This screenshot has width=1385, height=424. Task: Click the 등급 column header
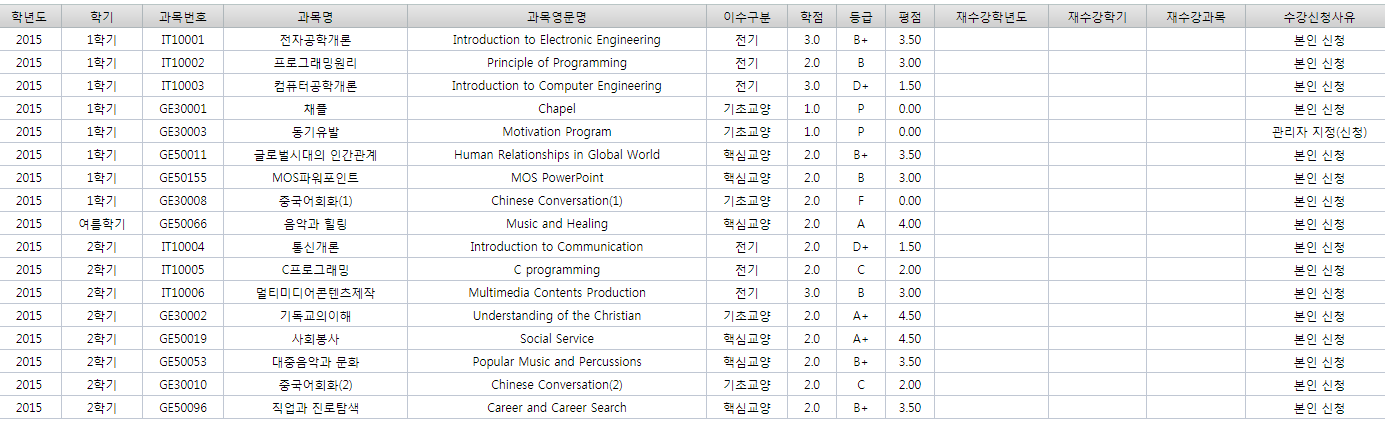[860, 17]
